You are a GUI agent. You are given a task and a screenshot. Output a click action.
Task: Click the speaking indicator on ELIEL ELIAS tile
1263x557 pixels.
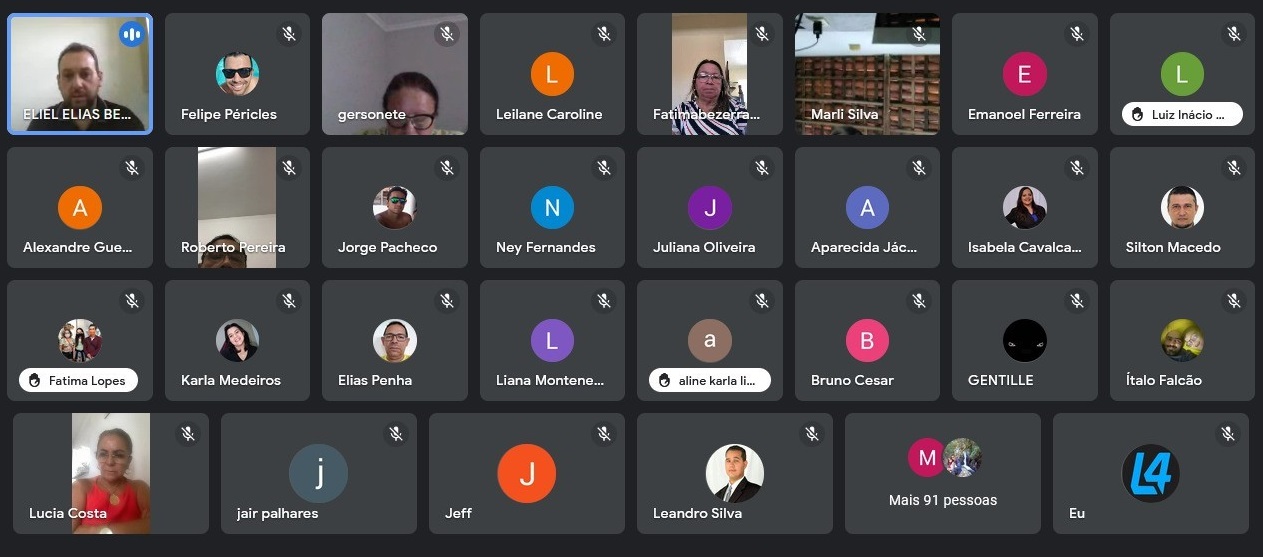pos(131,34)
